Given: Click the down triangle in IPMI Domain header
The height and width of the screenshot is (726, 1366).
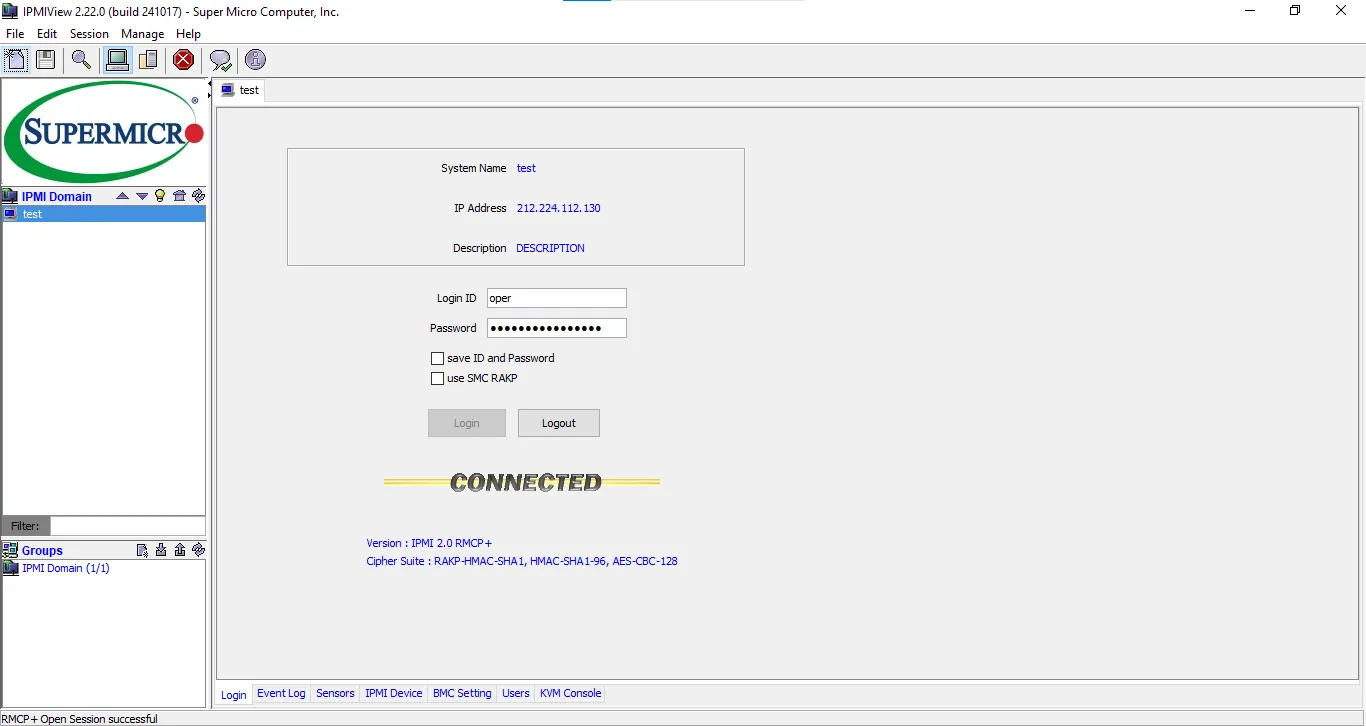Looking at the screenshot, I should tap(141, 196).
